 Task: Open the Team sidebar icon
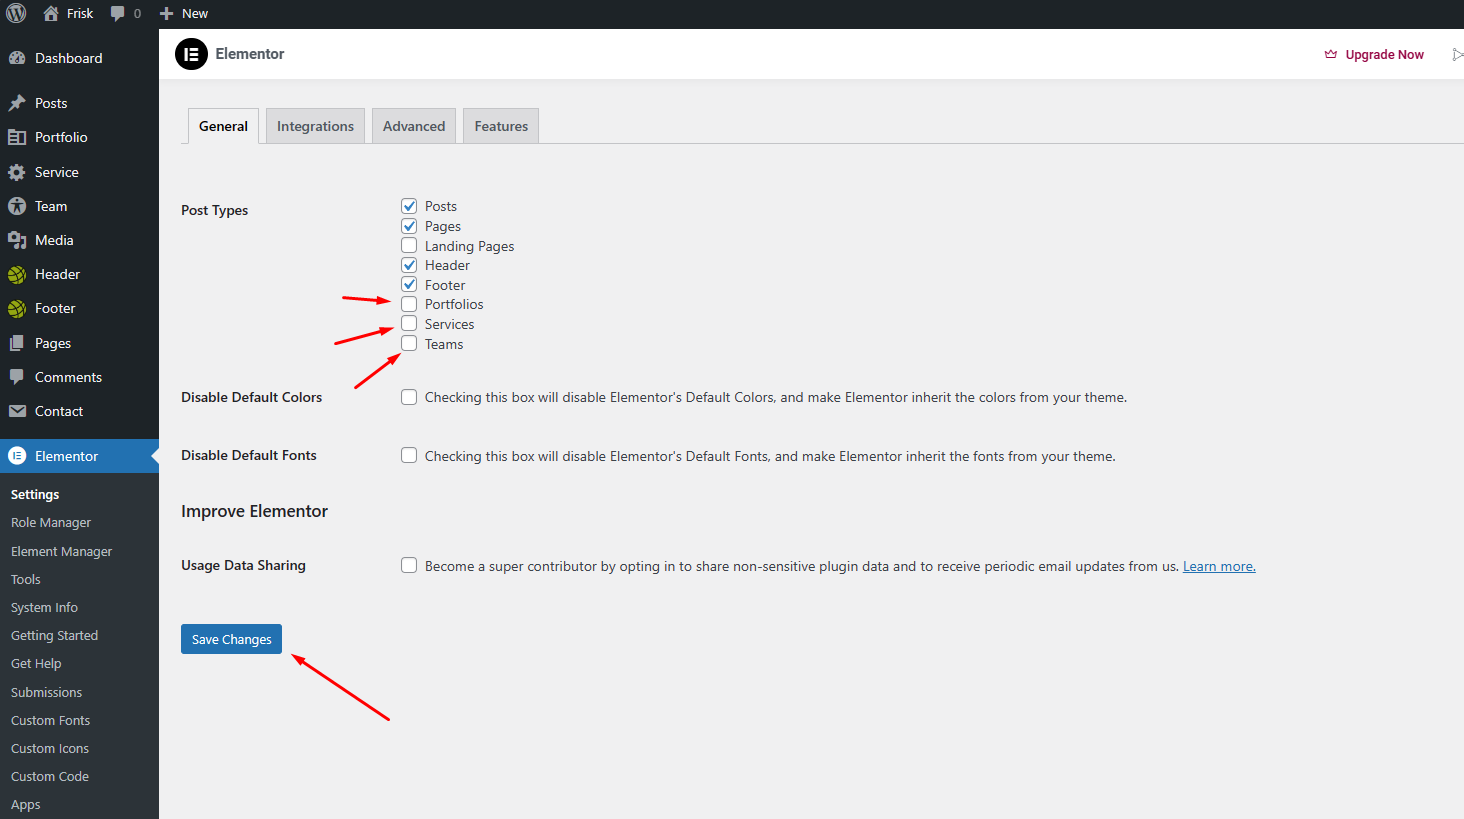[17, 206]
